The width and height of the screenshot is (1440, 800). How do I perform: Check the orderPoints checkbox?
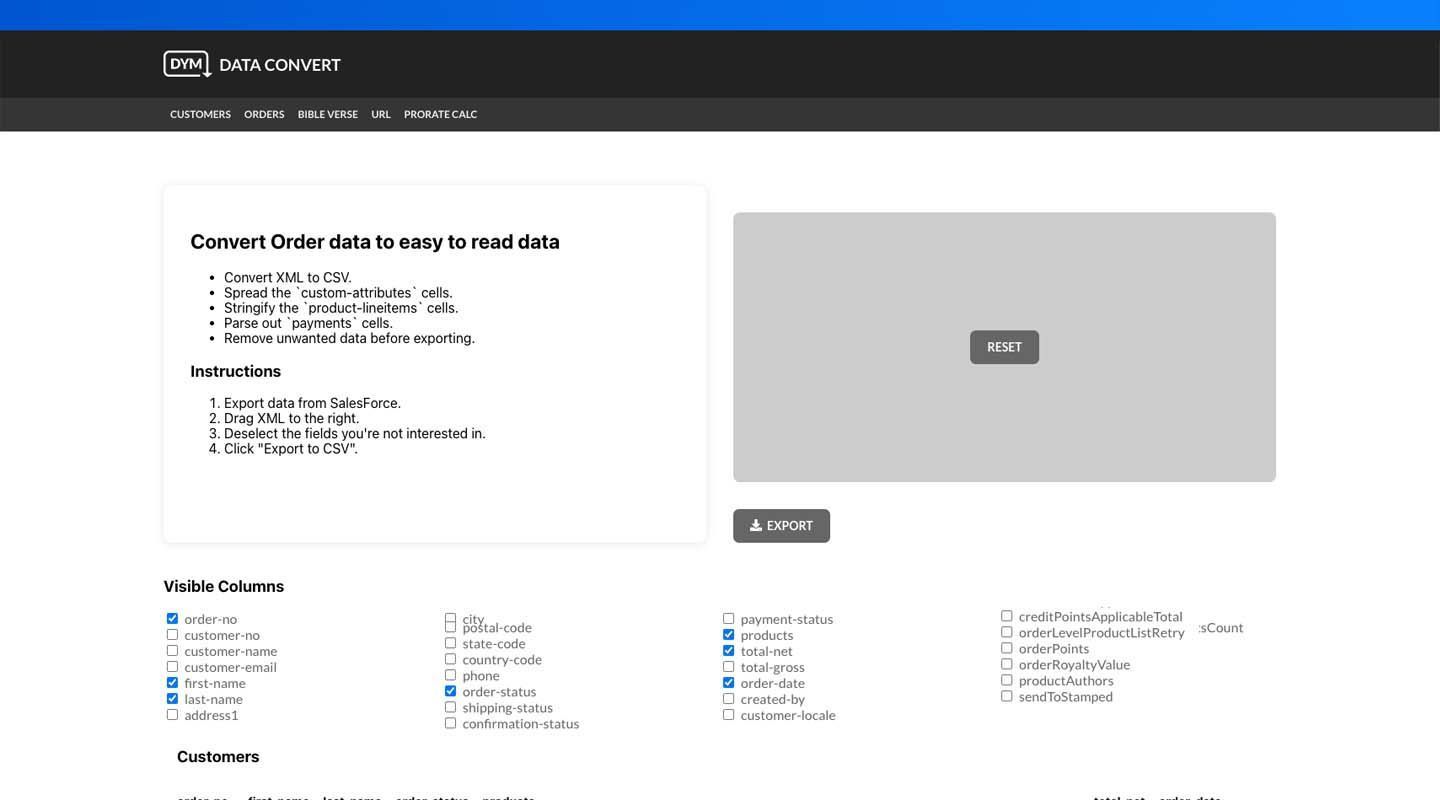(1006, 647)
